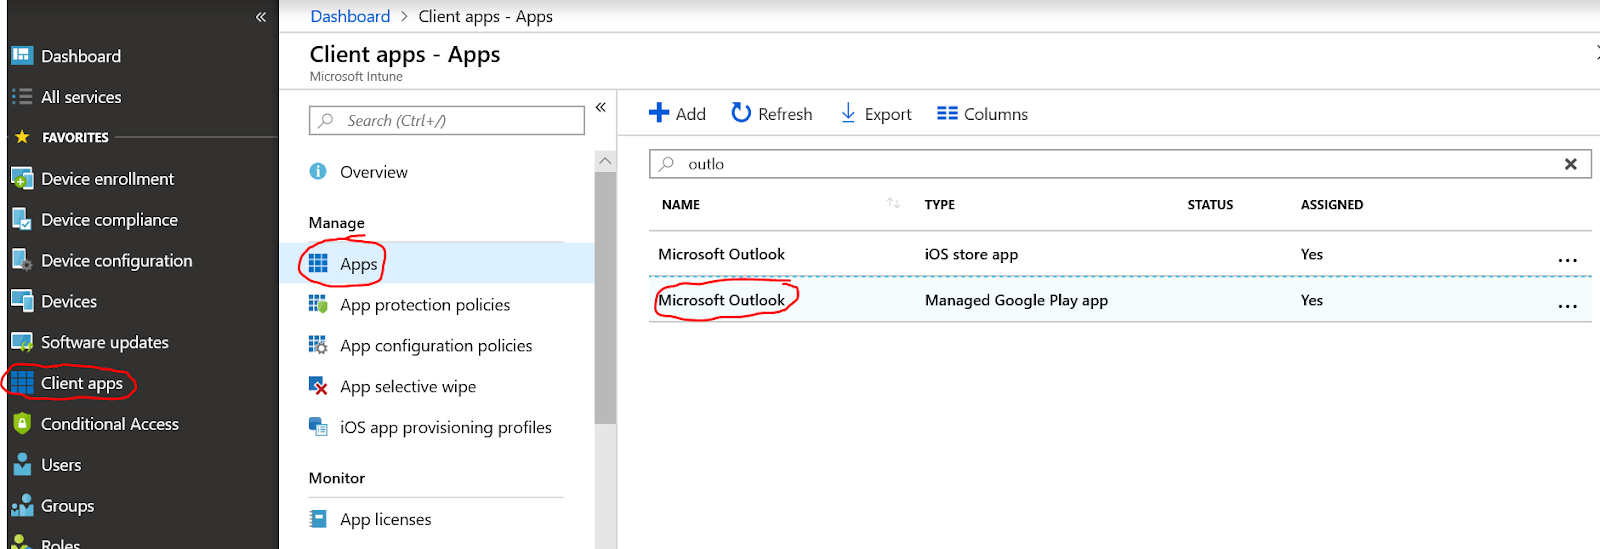Open App configuration policies
The width and height of the screenshot is (1600, 549).
coord(436,346)
